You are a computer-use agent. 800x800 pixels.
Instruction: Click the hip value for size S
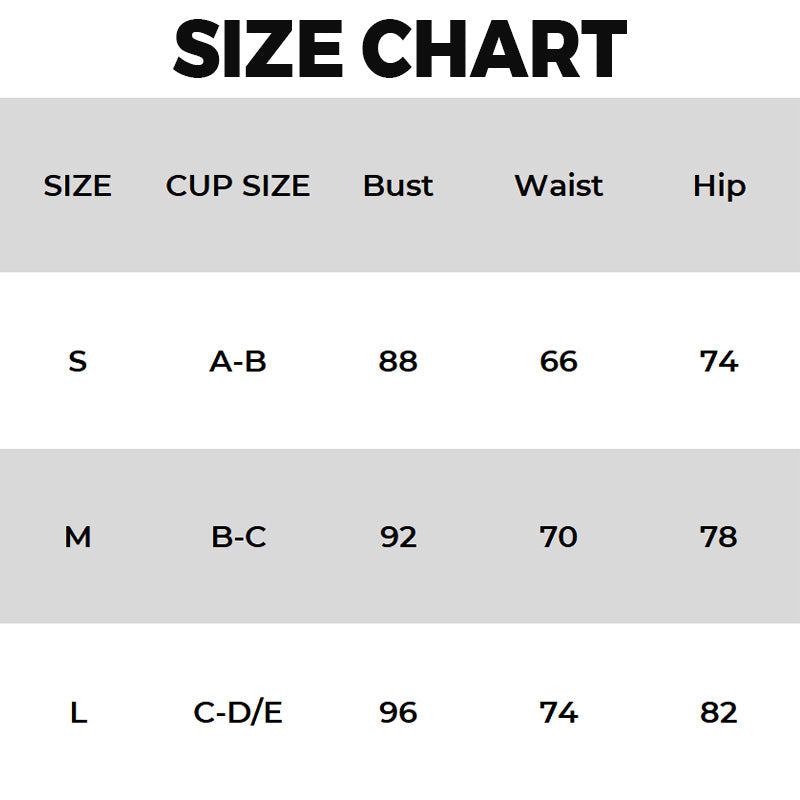coord(719,361)
